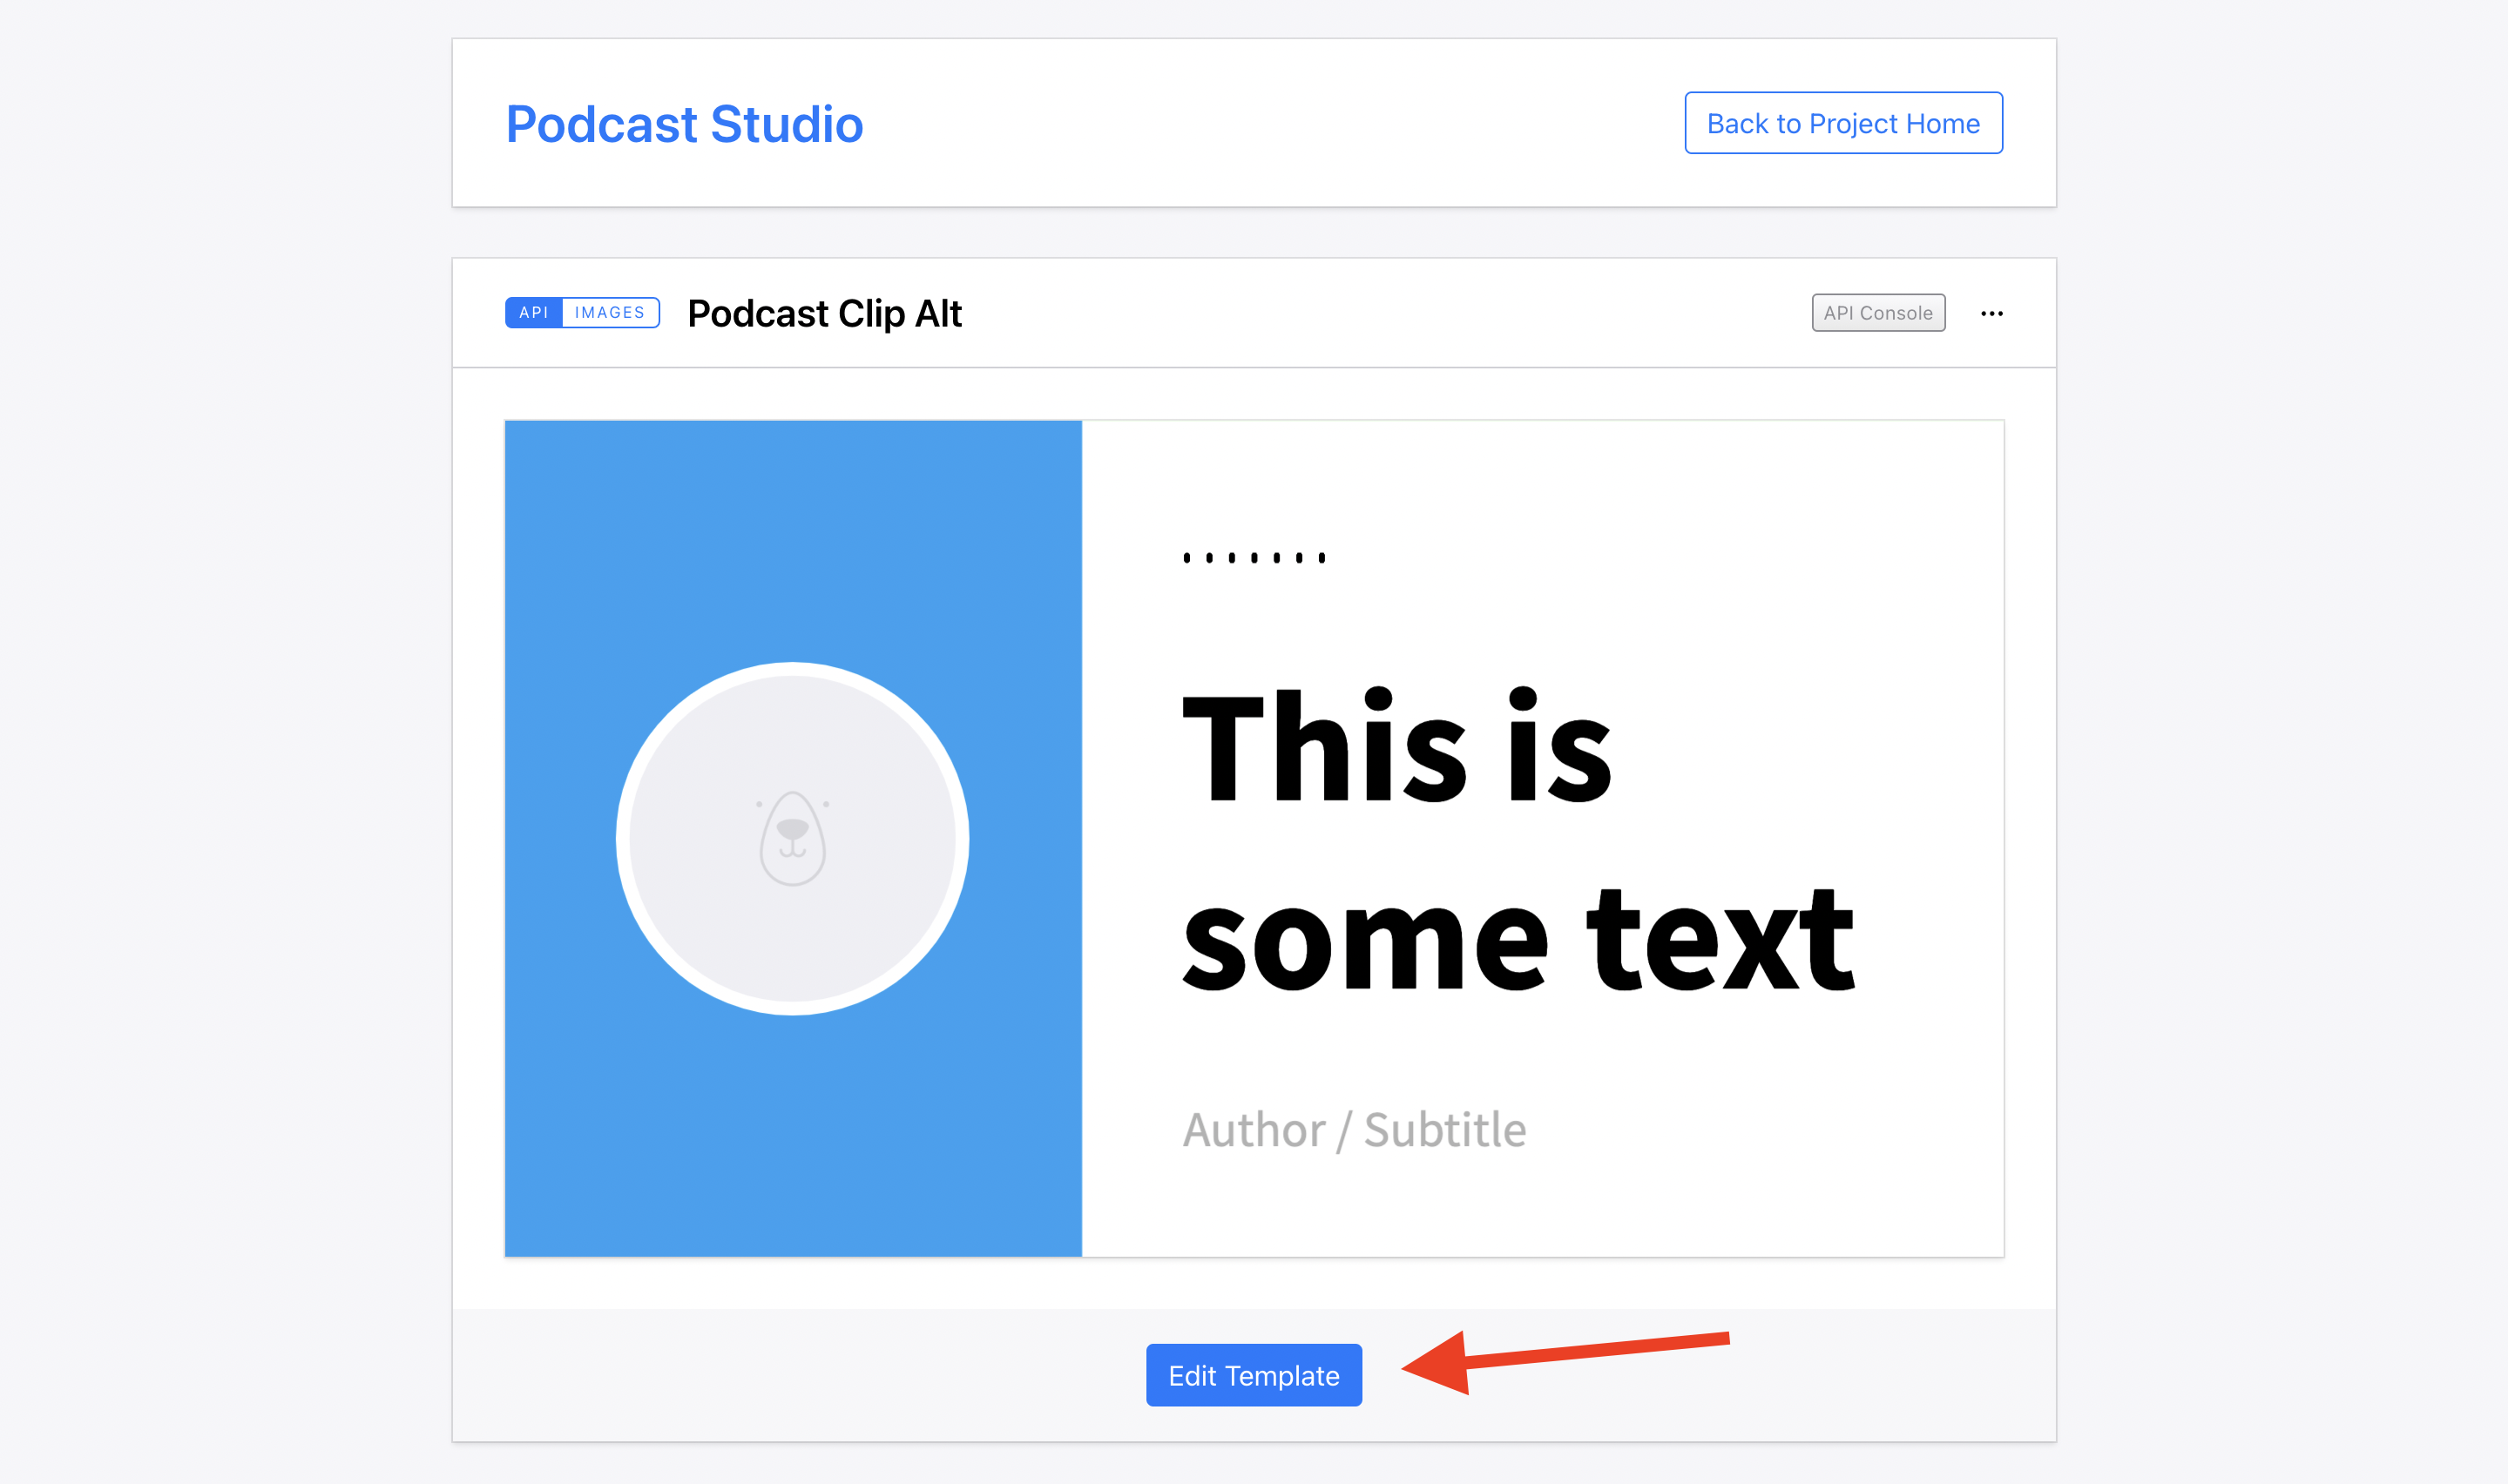The image size is (2508, 1484).
Task: Click the IMAGES badge label
Action: click(609, 313)
